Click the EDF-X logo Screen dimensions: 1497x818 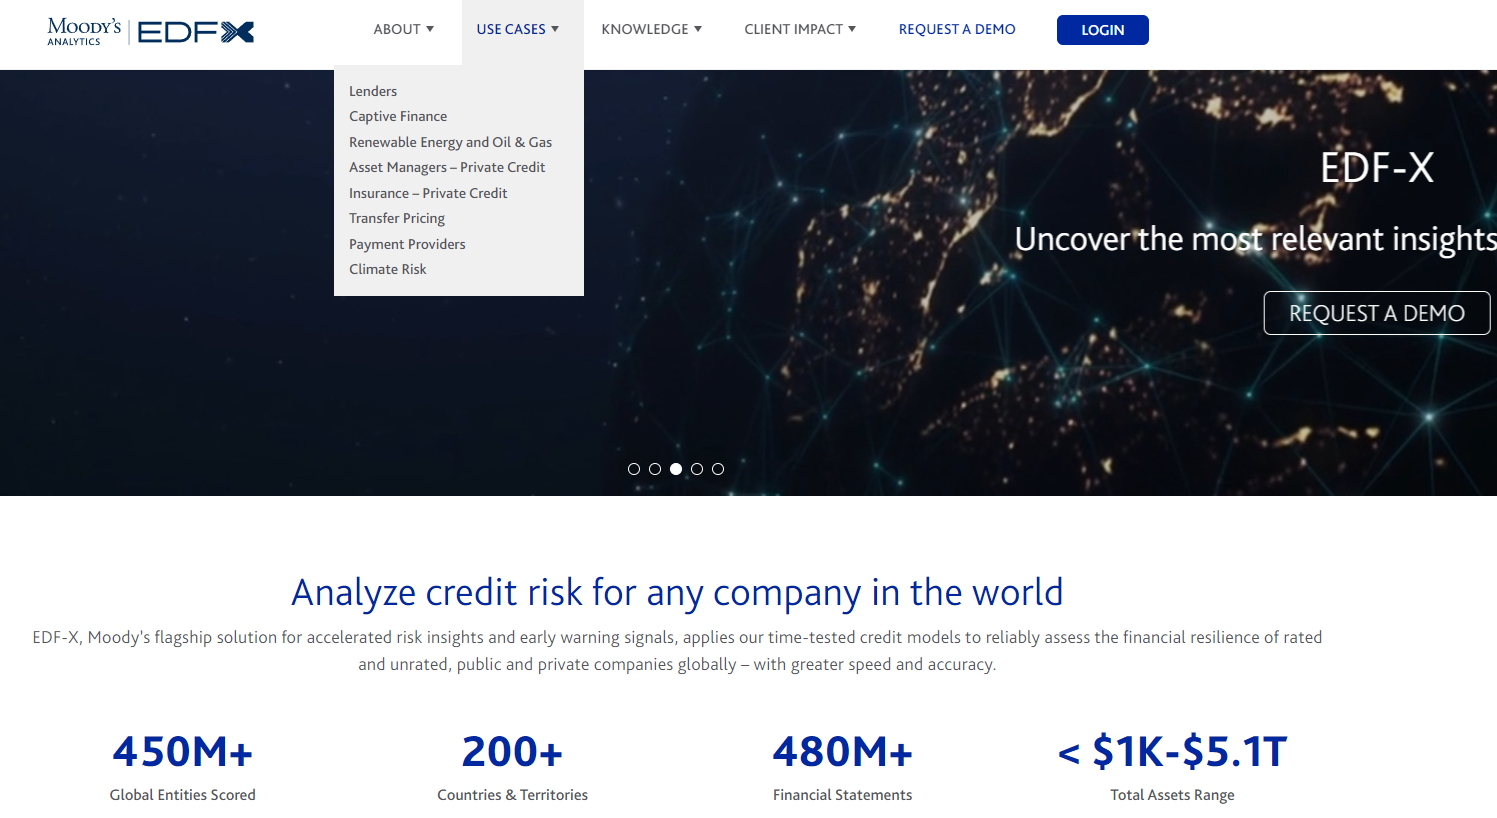pos(196,32)
